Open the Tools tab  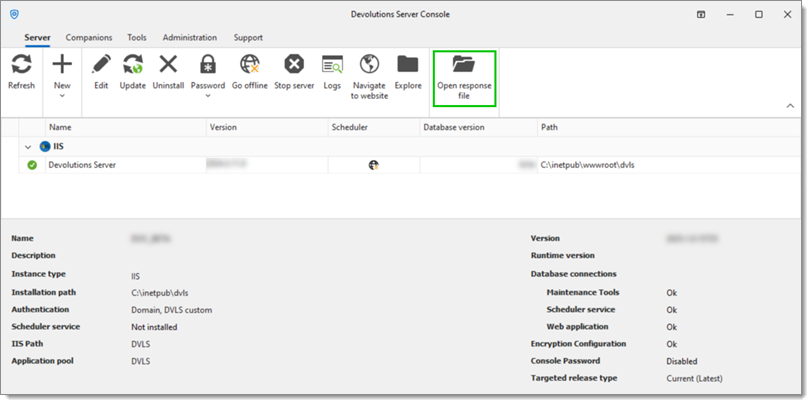[x=137, y=37]
